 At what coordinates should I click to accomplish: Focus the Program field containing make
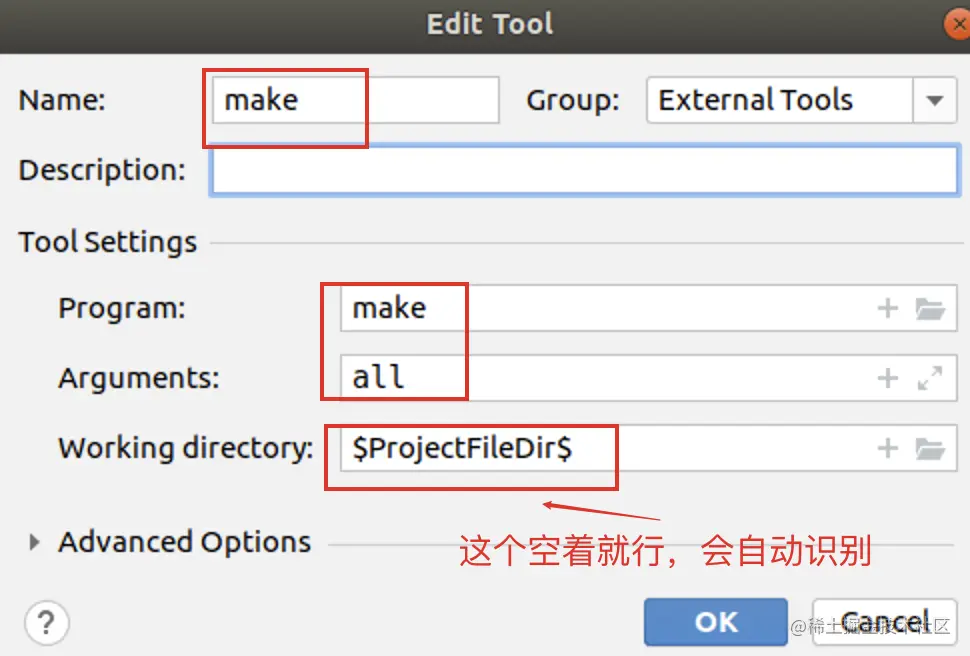tap(648, 308)
